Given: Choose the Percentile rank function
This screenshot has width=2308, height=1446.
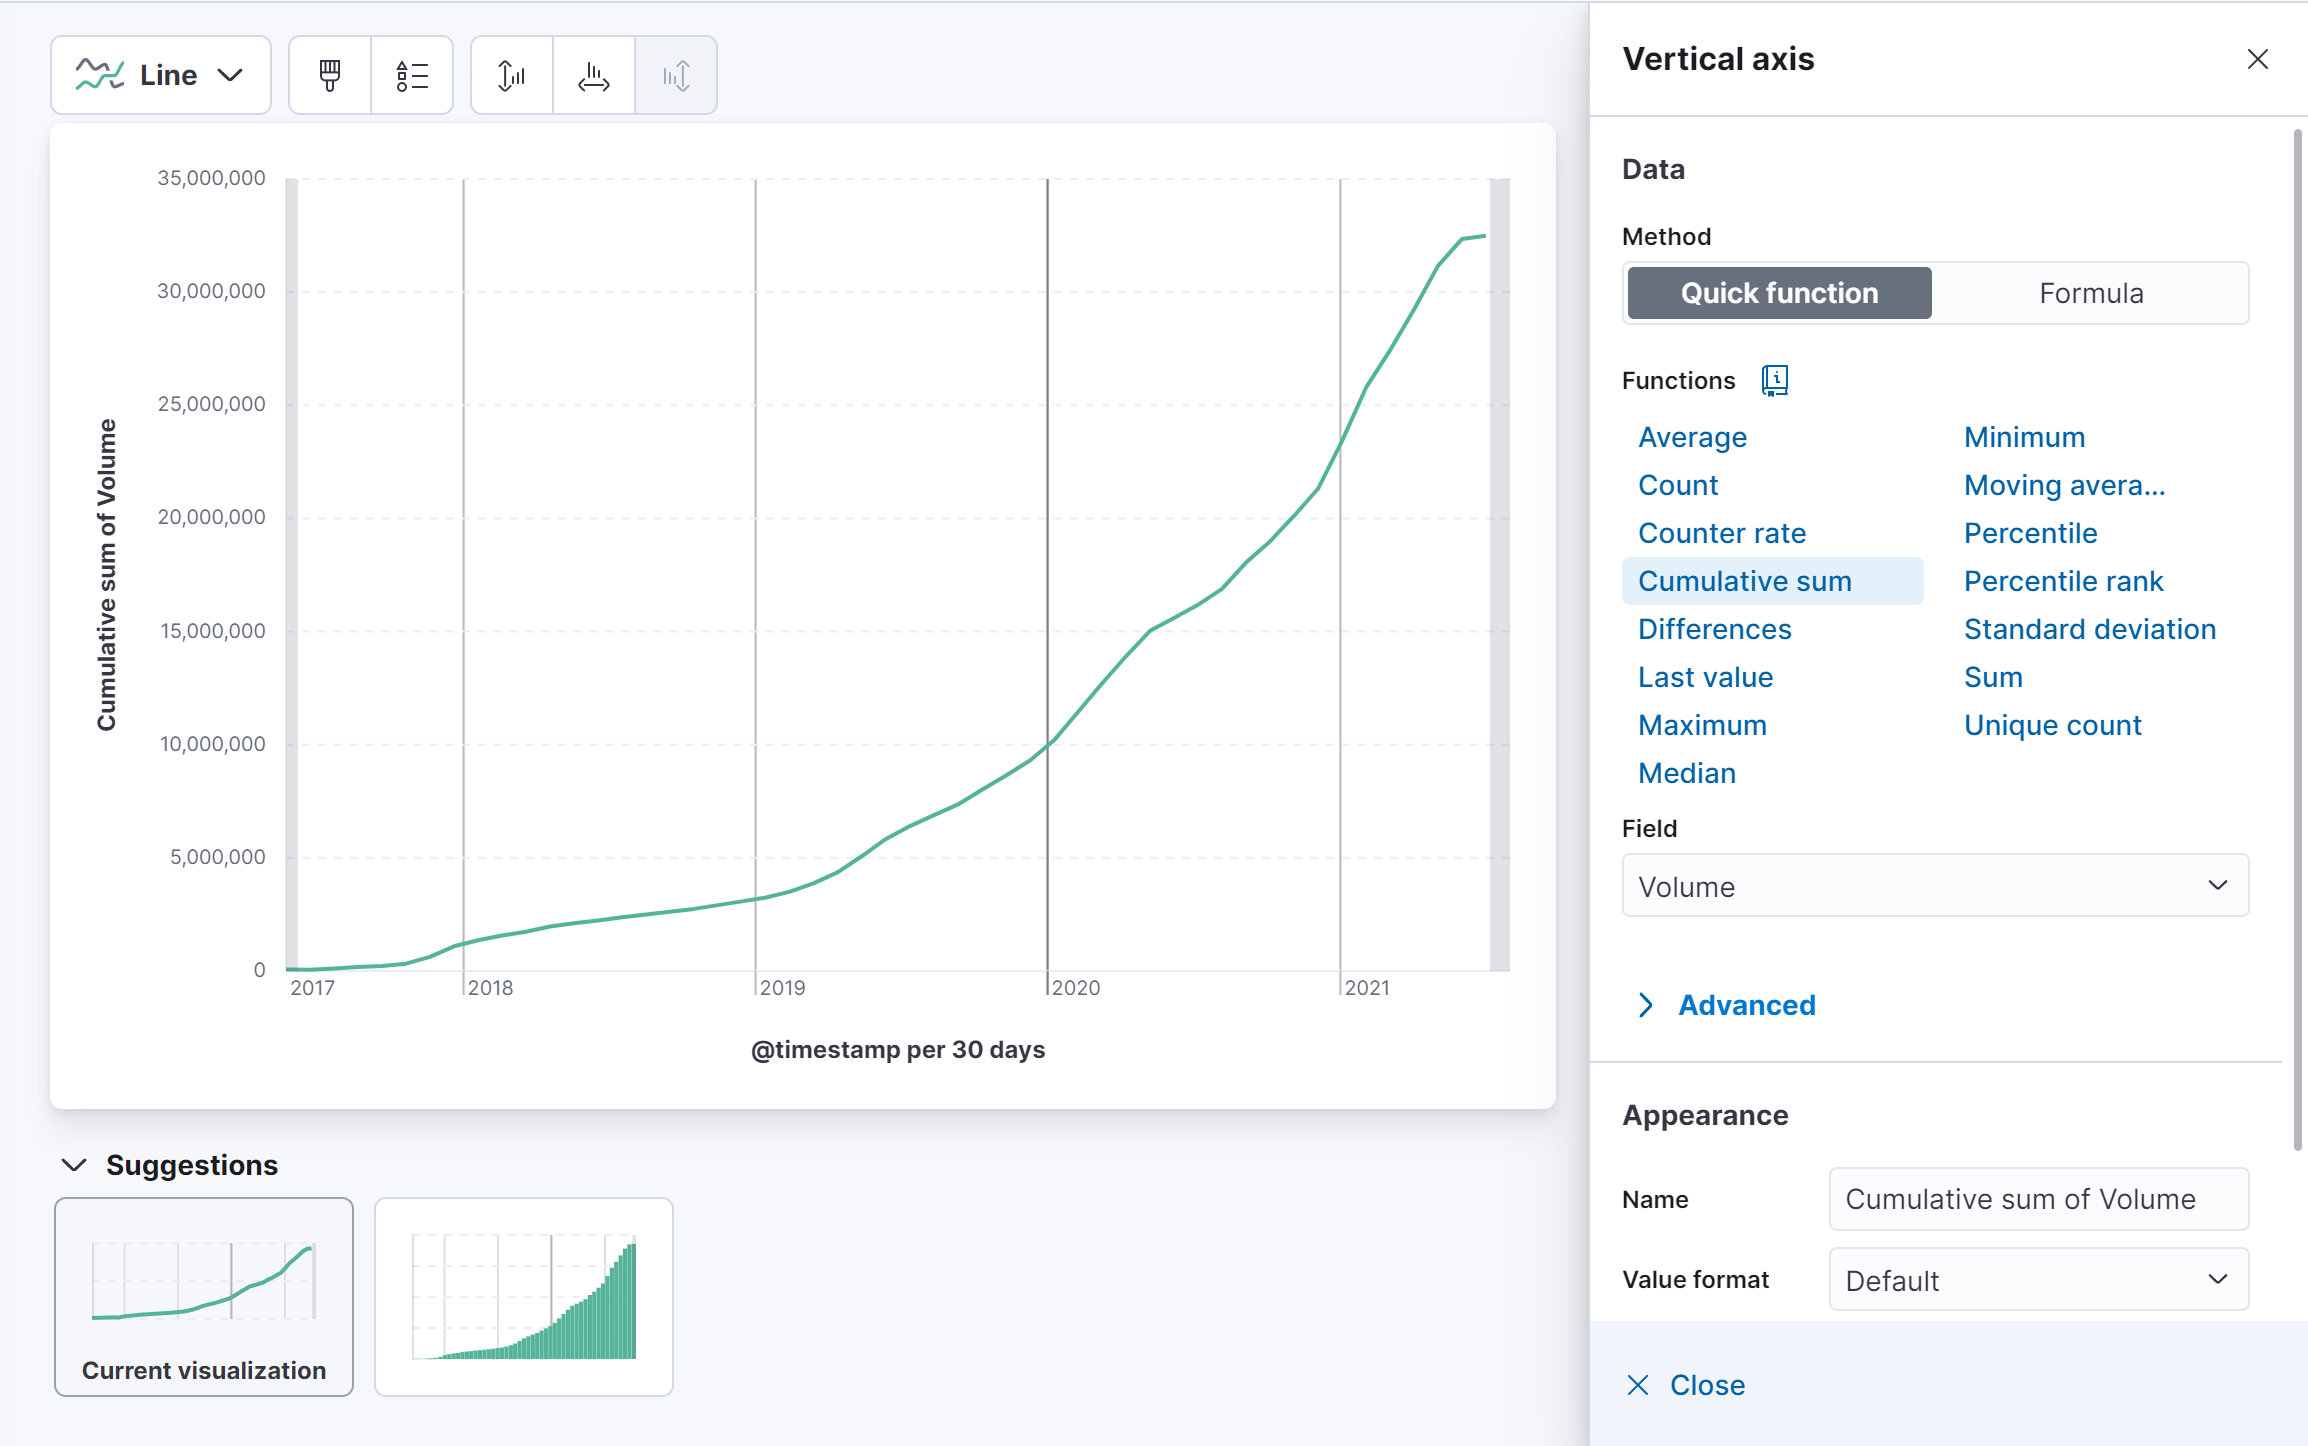Looking at the screenshot, I should tap(2063, 581).
